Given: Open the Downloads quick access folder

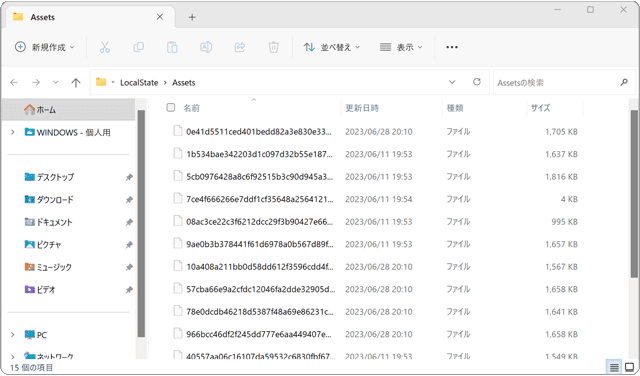Looking at the screenshot, I should tap(49, 200).
